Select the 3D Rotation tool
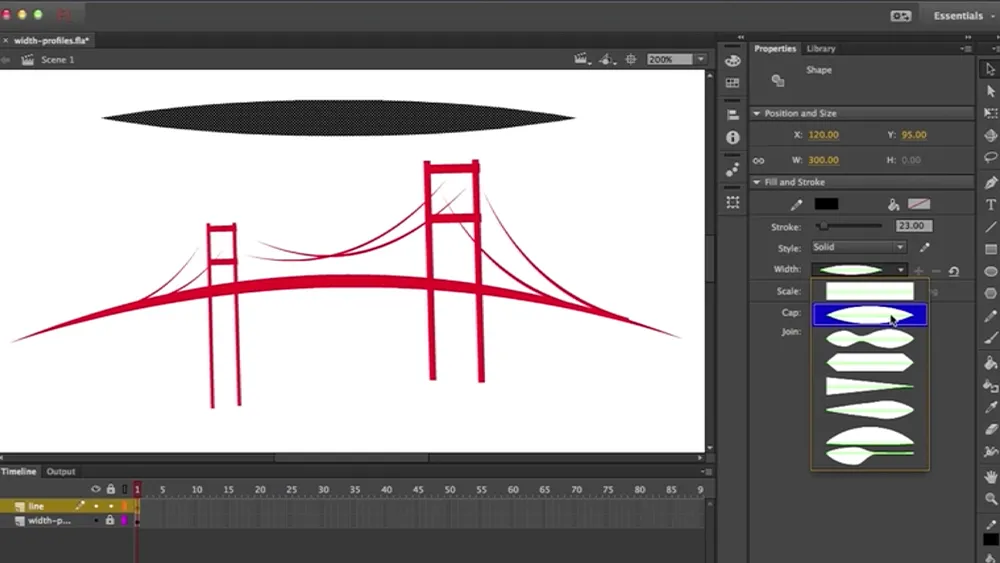 pyautogui.click(x=990, y=135)
